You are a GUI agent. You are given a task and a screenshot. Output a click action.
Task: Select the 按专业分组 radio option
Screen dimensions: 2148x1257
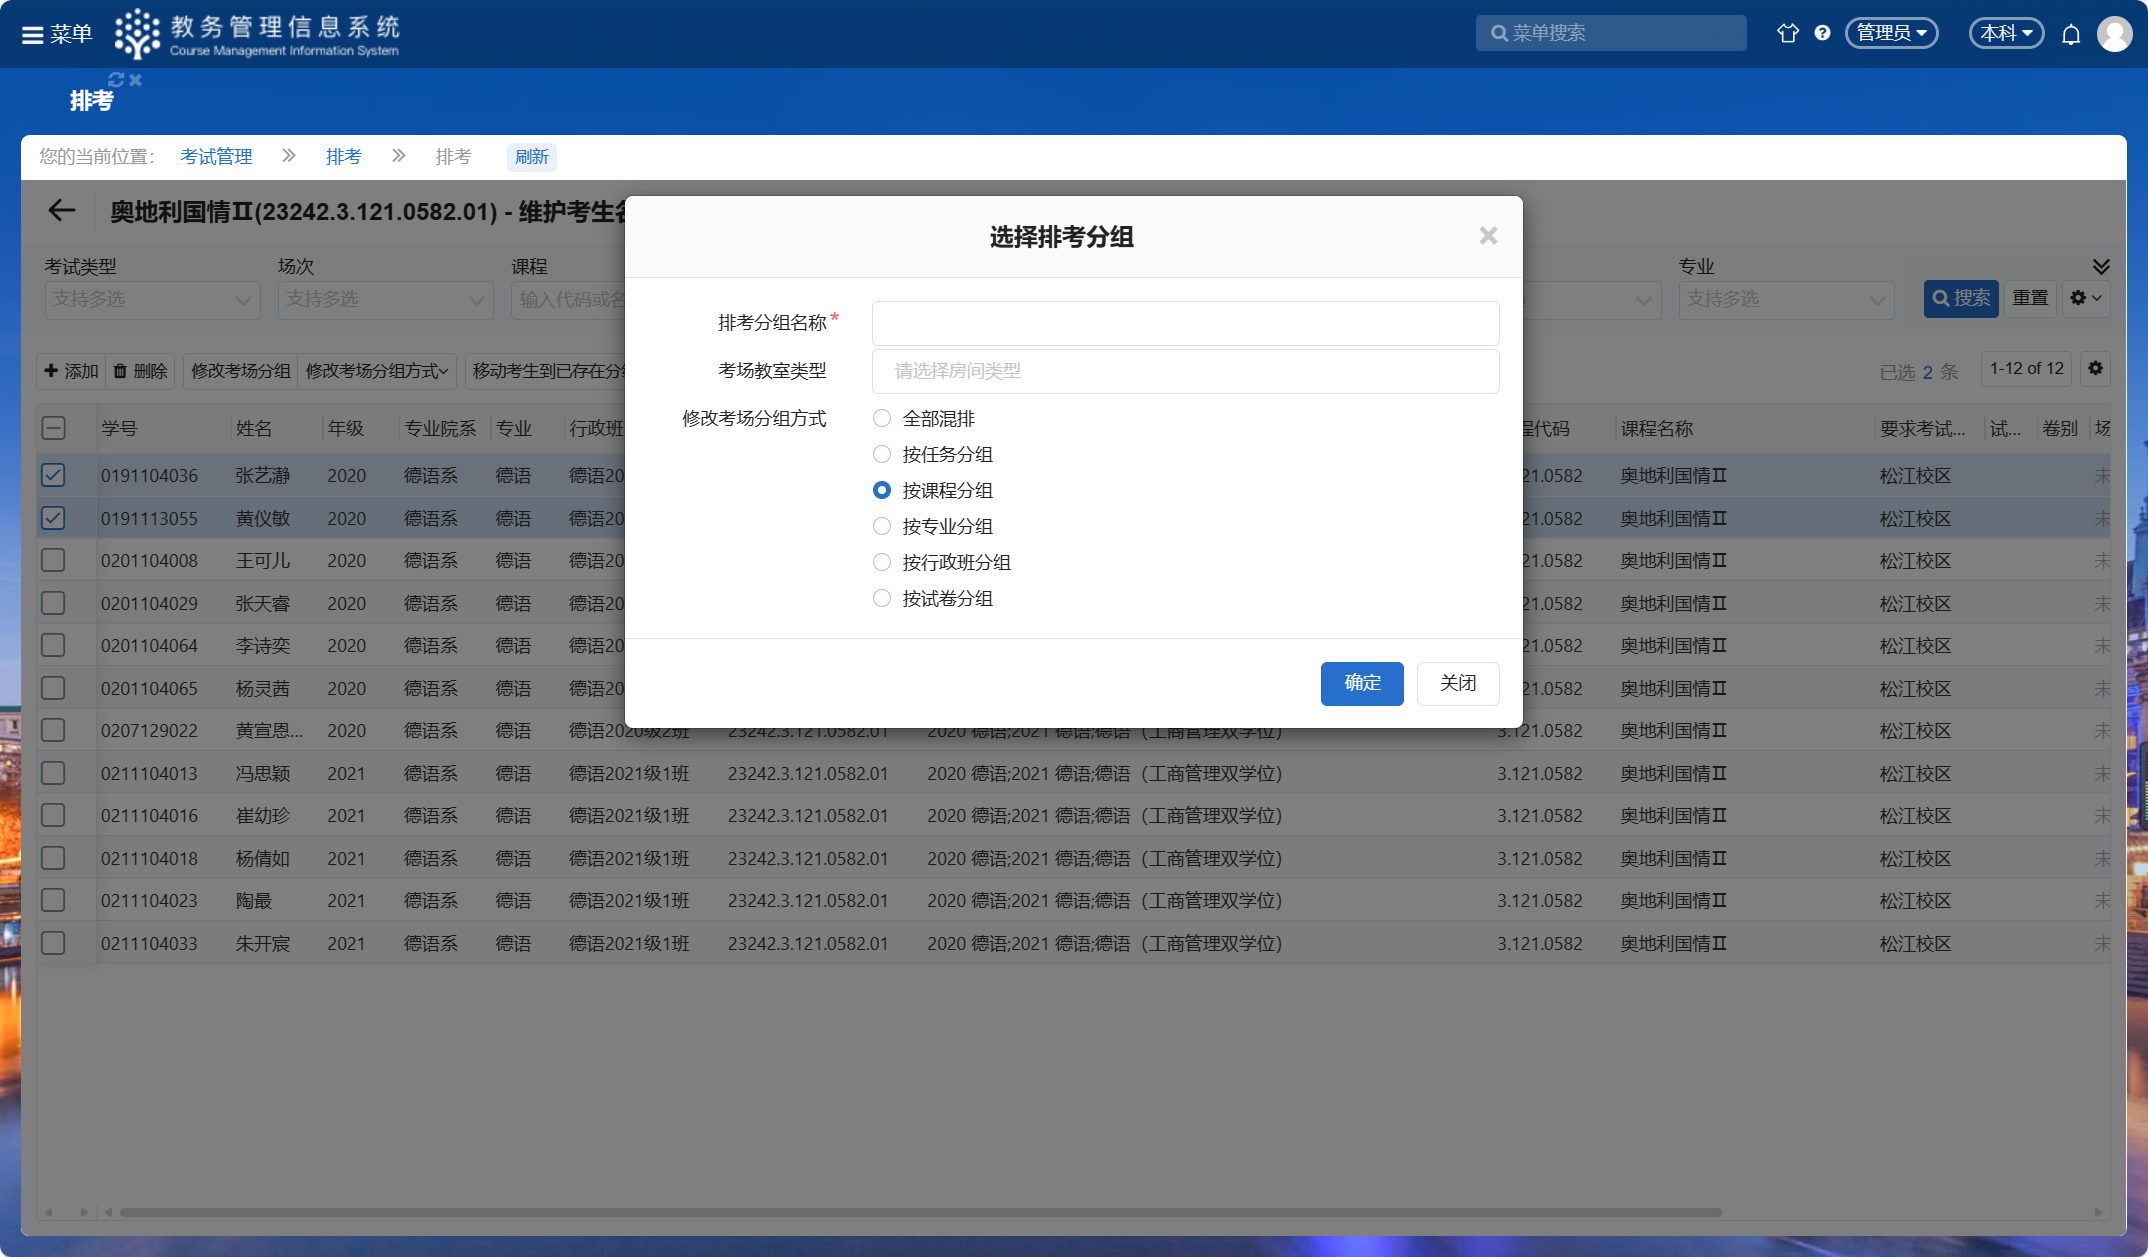pos(882,527)
